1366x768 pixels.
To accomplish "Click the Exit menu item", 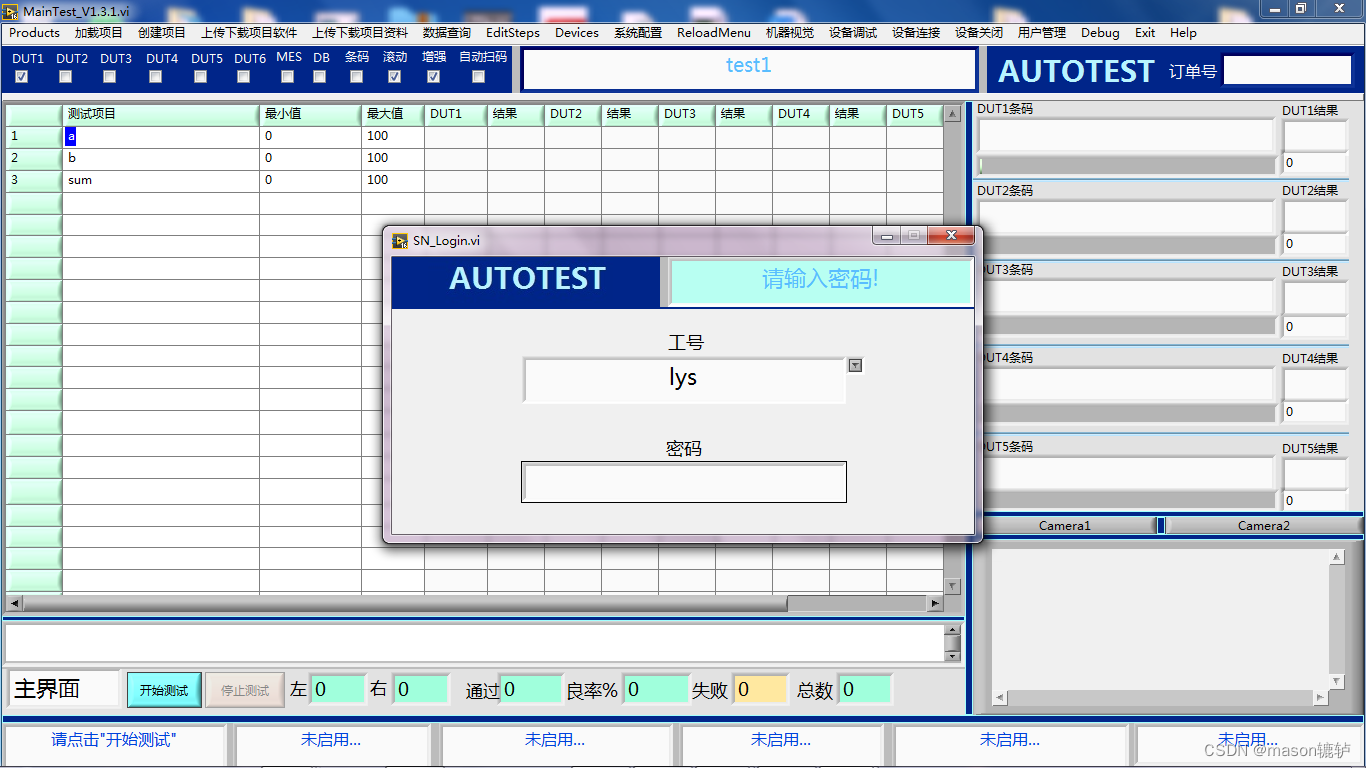I will (x=1145, y=33).
